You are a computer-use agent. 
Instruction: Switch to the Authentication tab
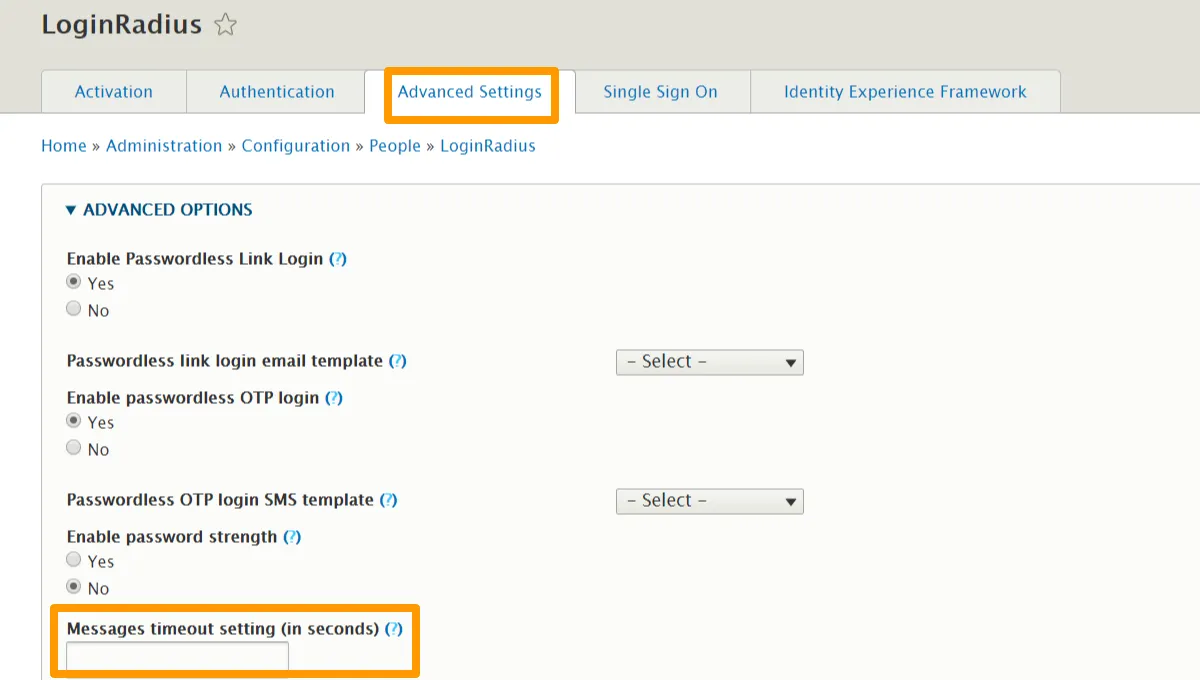click(x=277, y=92)
